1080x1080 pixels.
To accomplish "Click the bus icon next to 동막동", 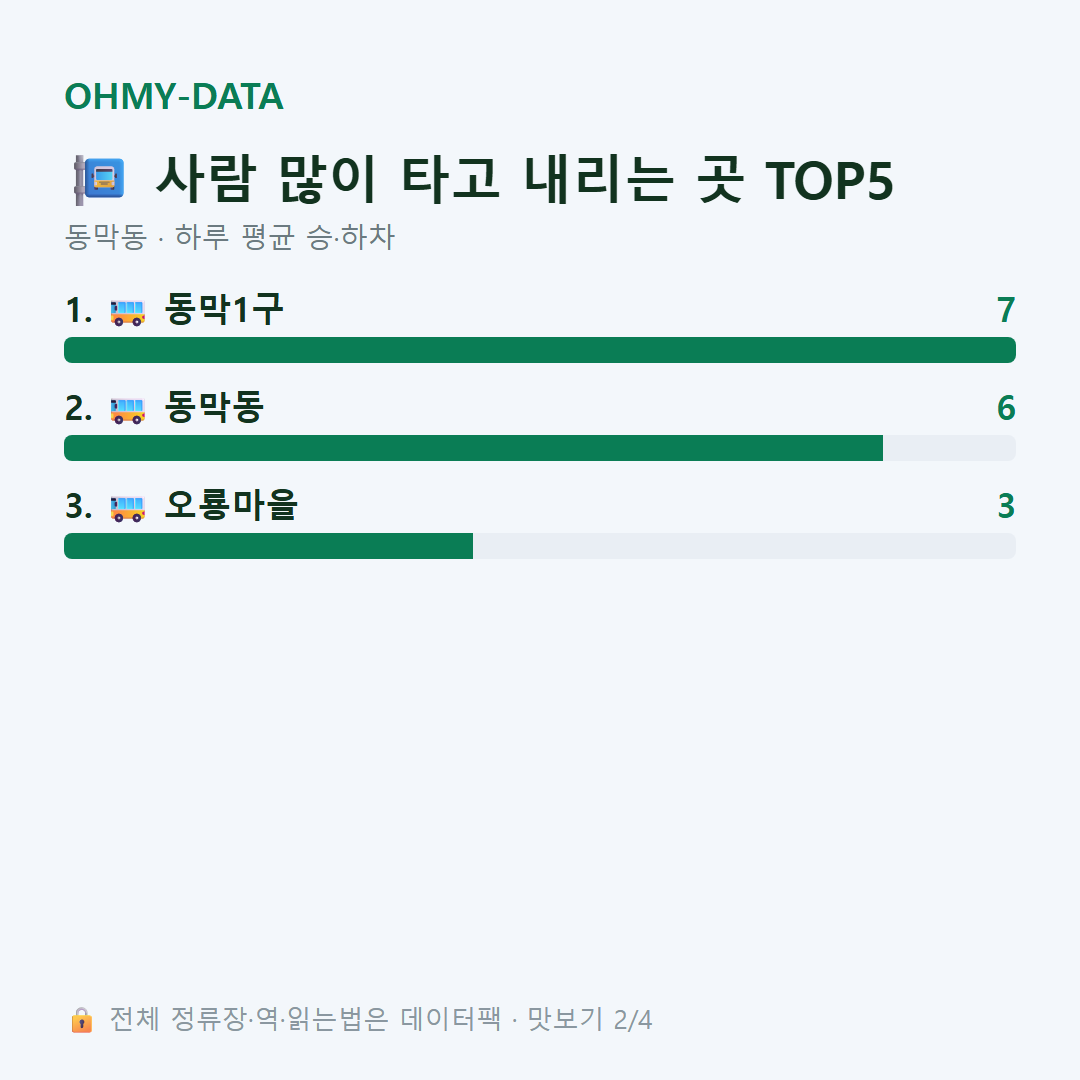I will tap(127, 409).
